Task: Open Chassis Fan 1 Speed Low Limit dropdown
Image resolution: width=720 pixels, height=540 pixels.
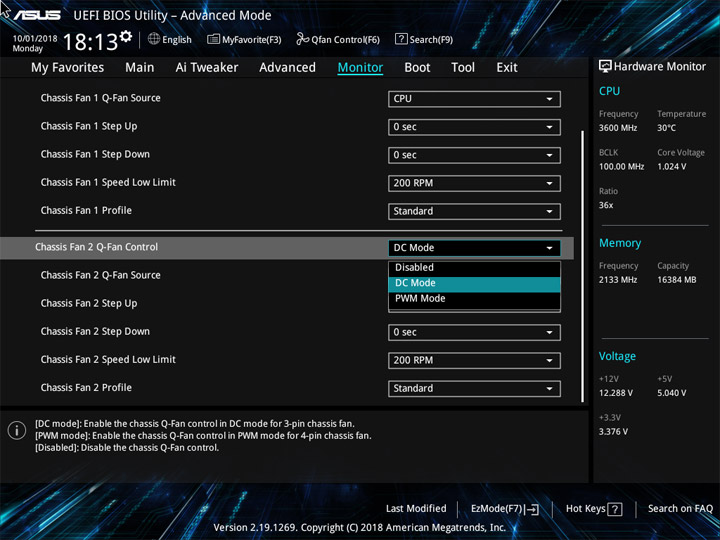Action: coord(474,183)
